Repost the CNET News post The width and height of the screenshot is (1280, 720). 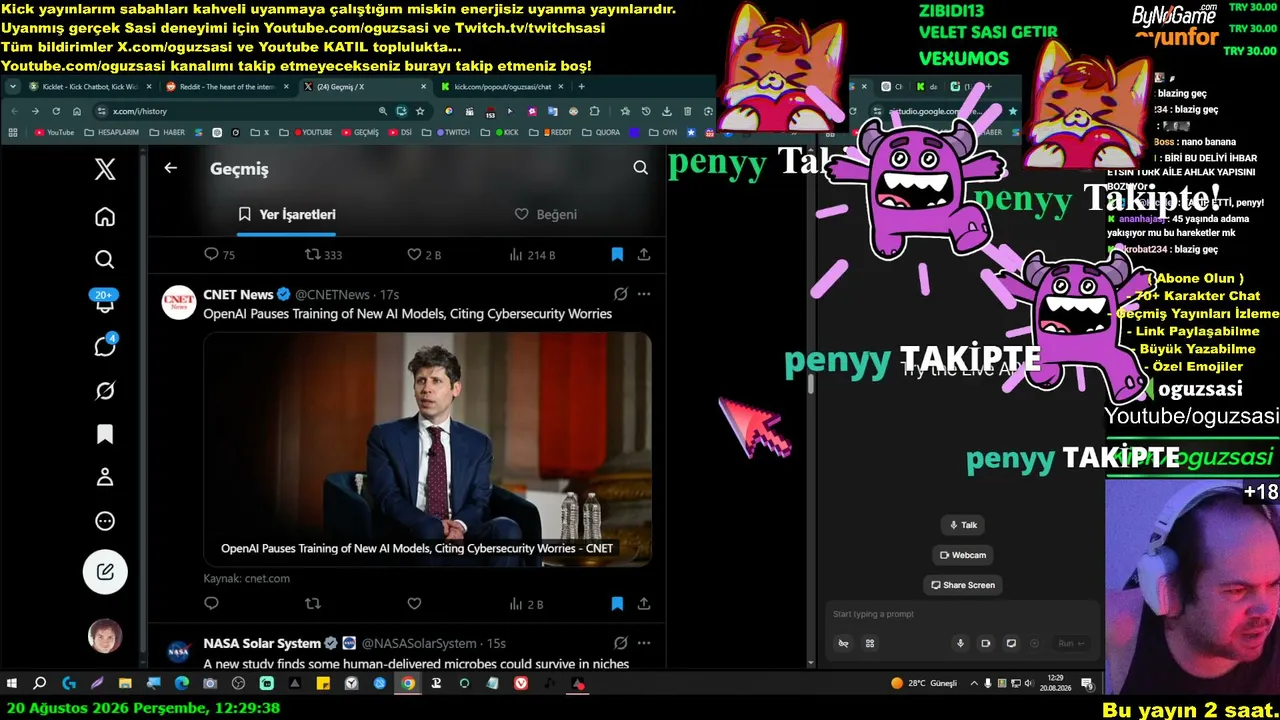click(x=313, y=604)
